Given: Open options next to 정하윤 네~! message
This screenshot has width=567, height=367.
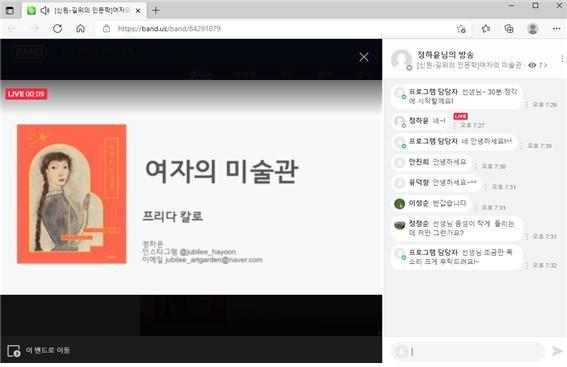Looking at the screenshot, I should [x=454, y=125].
